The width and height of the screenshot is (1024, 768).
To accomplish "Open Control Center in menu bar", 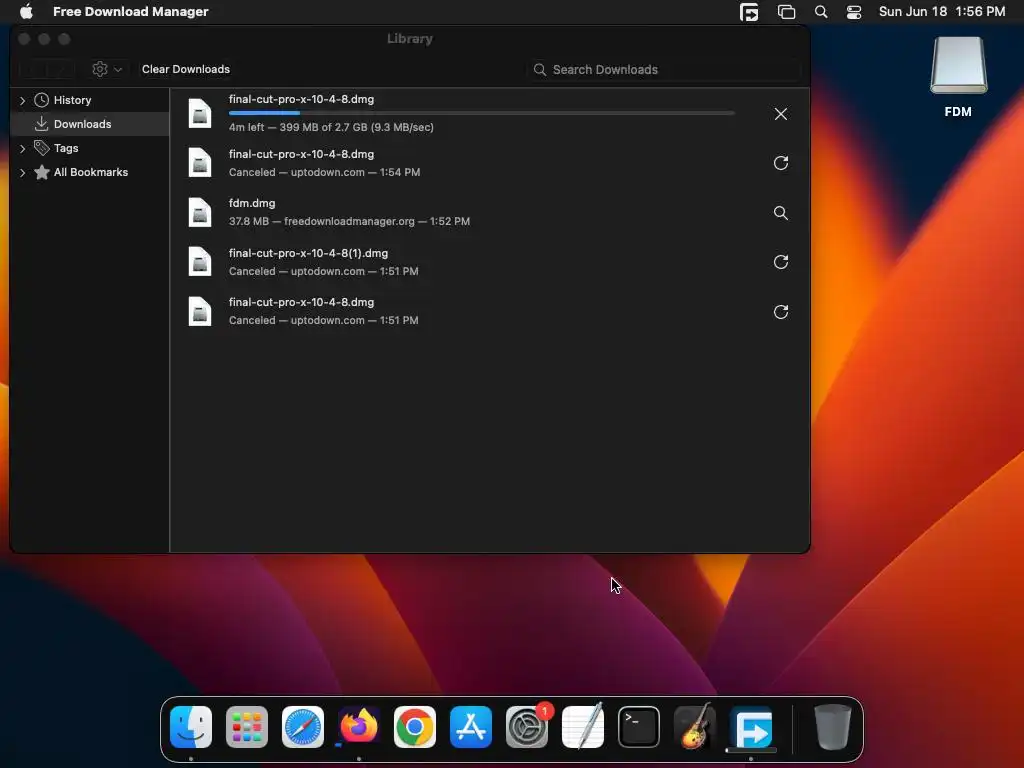I will tap(854, 12).
